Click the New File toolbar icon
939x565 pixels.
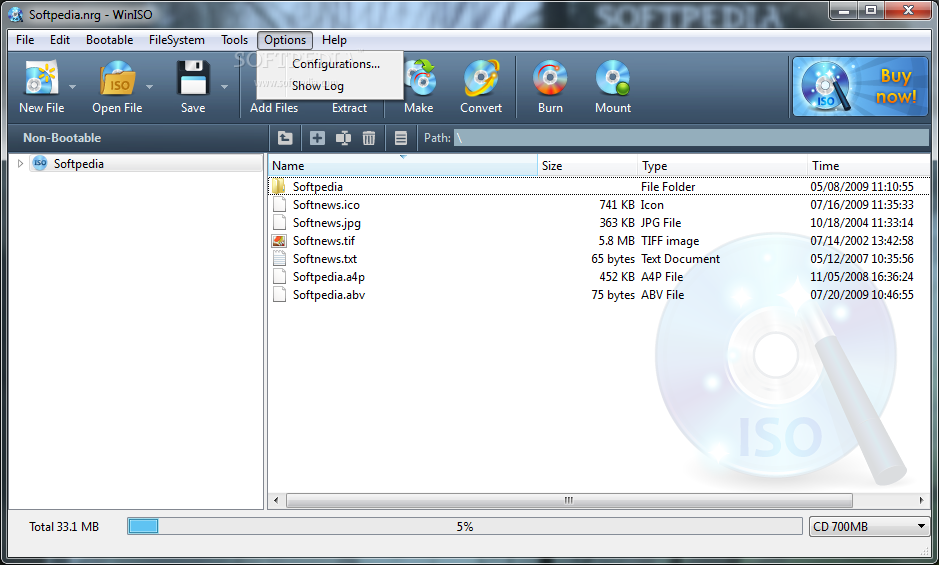(41, 78)
